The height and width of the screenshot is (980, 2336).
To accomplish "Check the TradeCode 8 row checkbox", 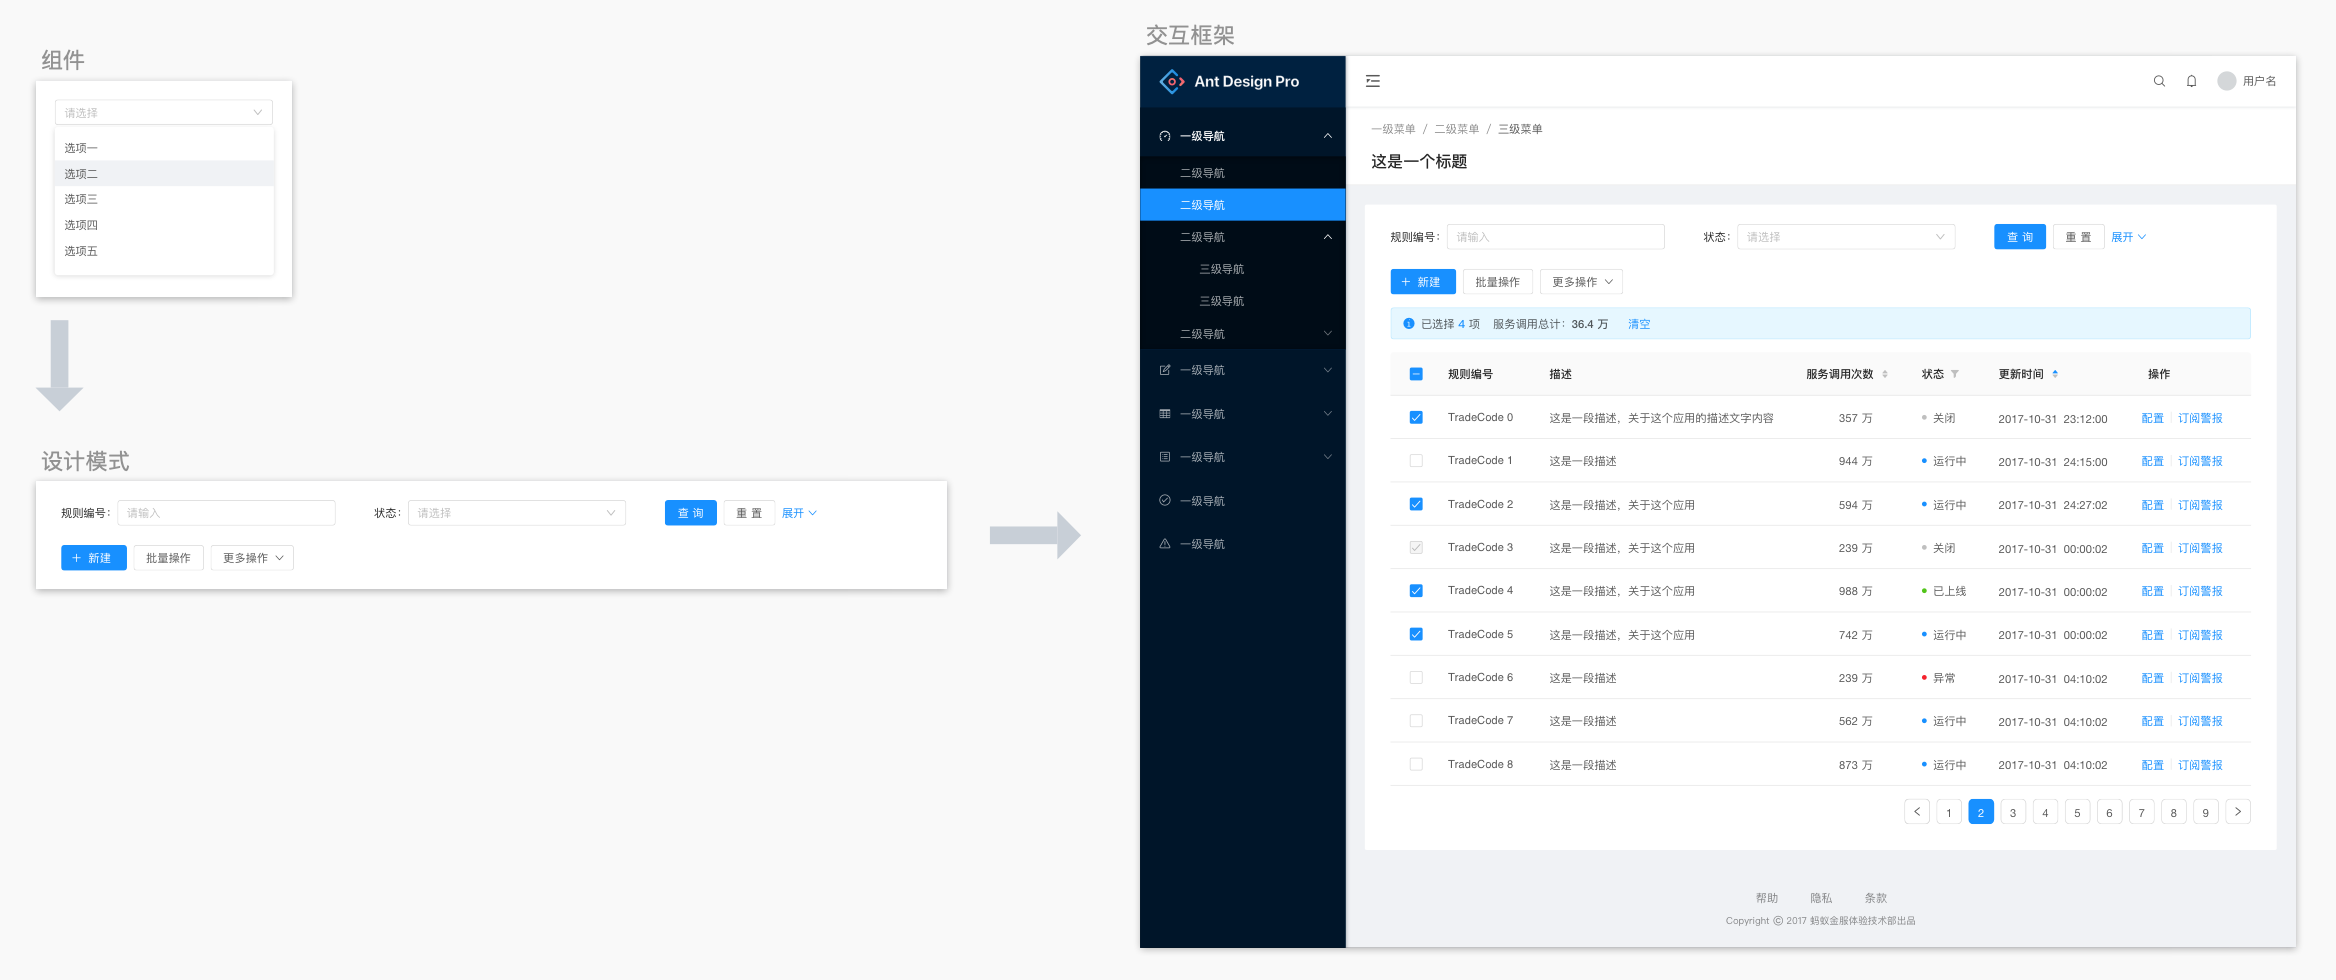I will (x=1416, y=764).
